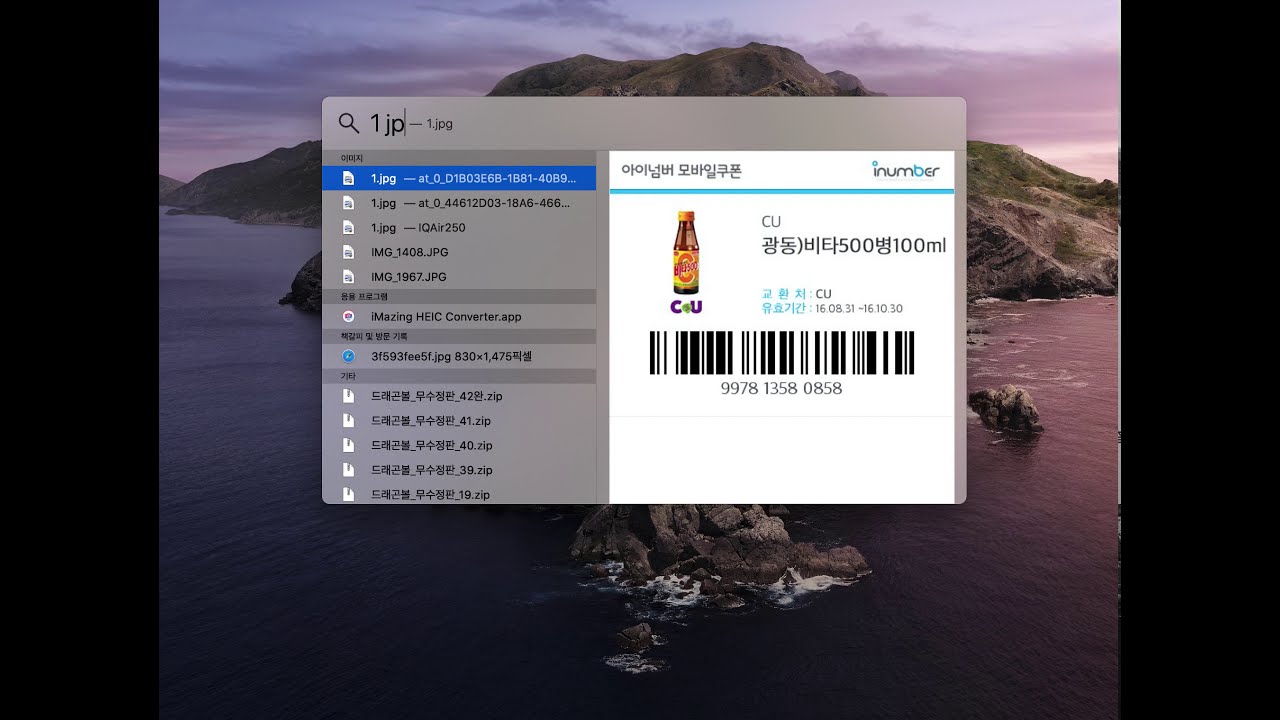The width and height of the screenshot is (1280, 720).
Task: Click the Safari icon beside 3f593fee5f.jpg
Action: click(348, 356)
